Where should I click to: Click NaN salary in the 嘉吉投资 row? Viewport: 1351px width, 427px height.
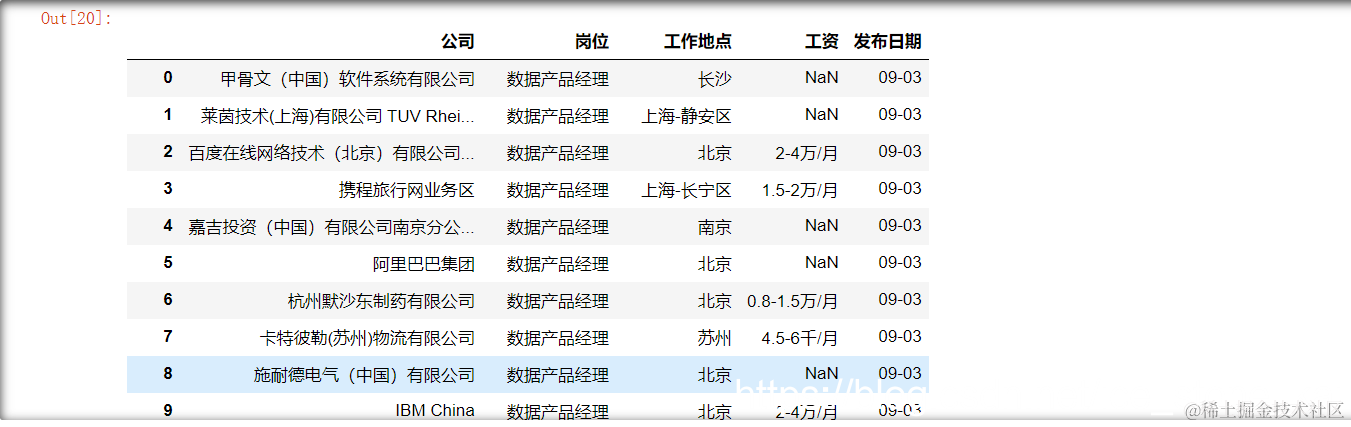[x=822, y=226]
